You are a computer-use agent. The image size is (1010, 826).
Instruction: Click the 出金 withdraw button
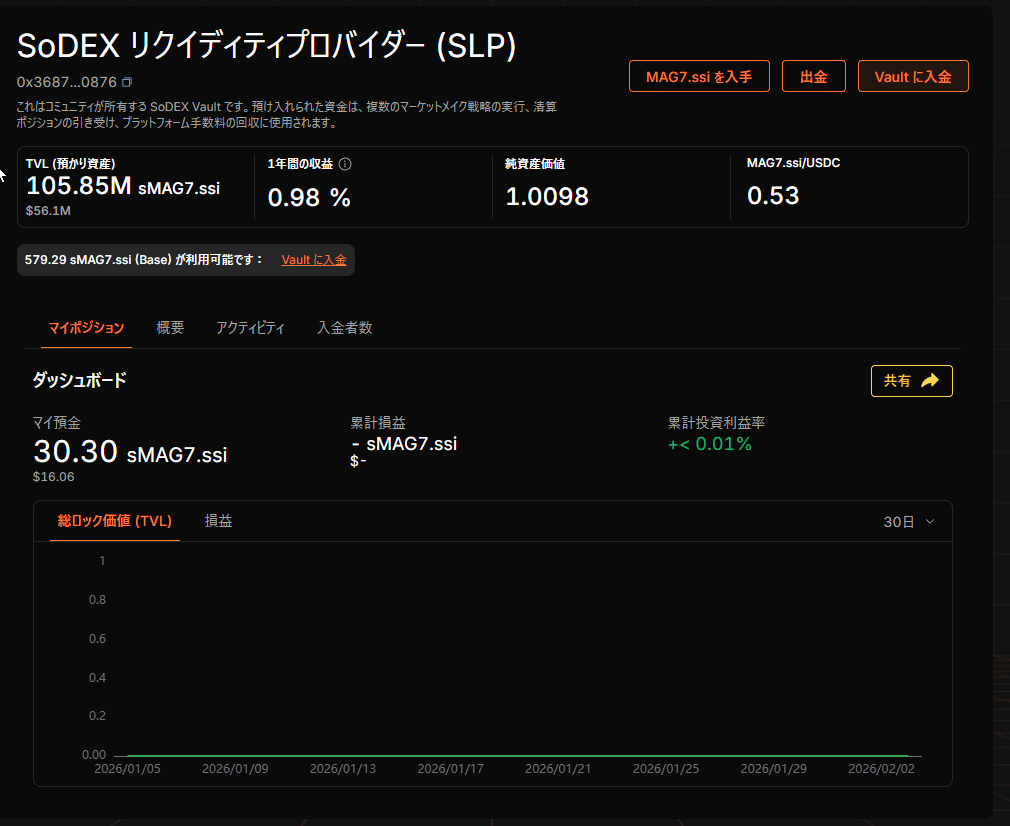pyautogui.click(x=814, y=77)
